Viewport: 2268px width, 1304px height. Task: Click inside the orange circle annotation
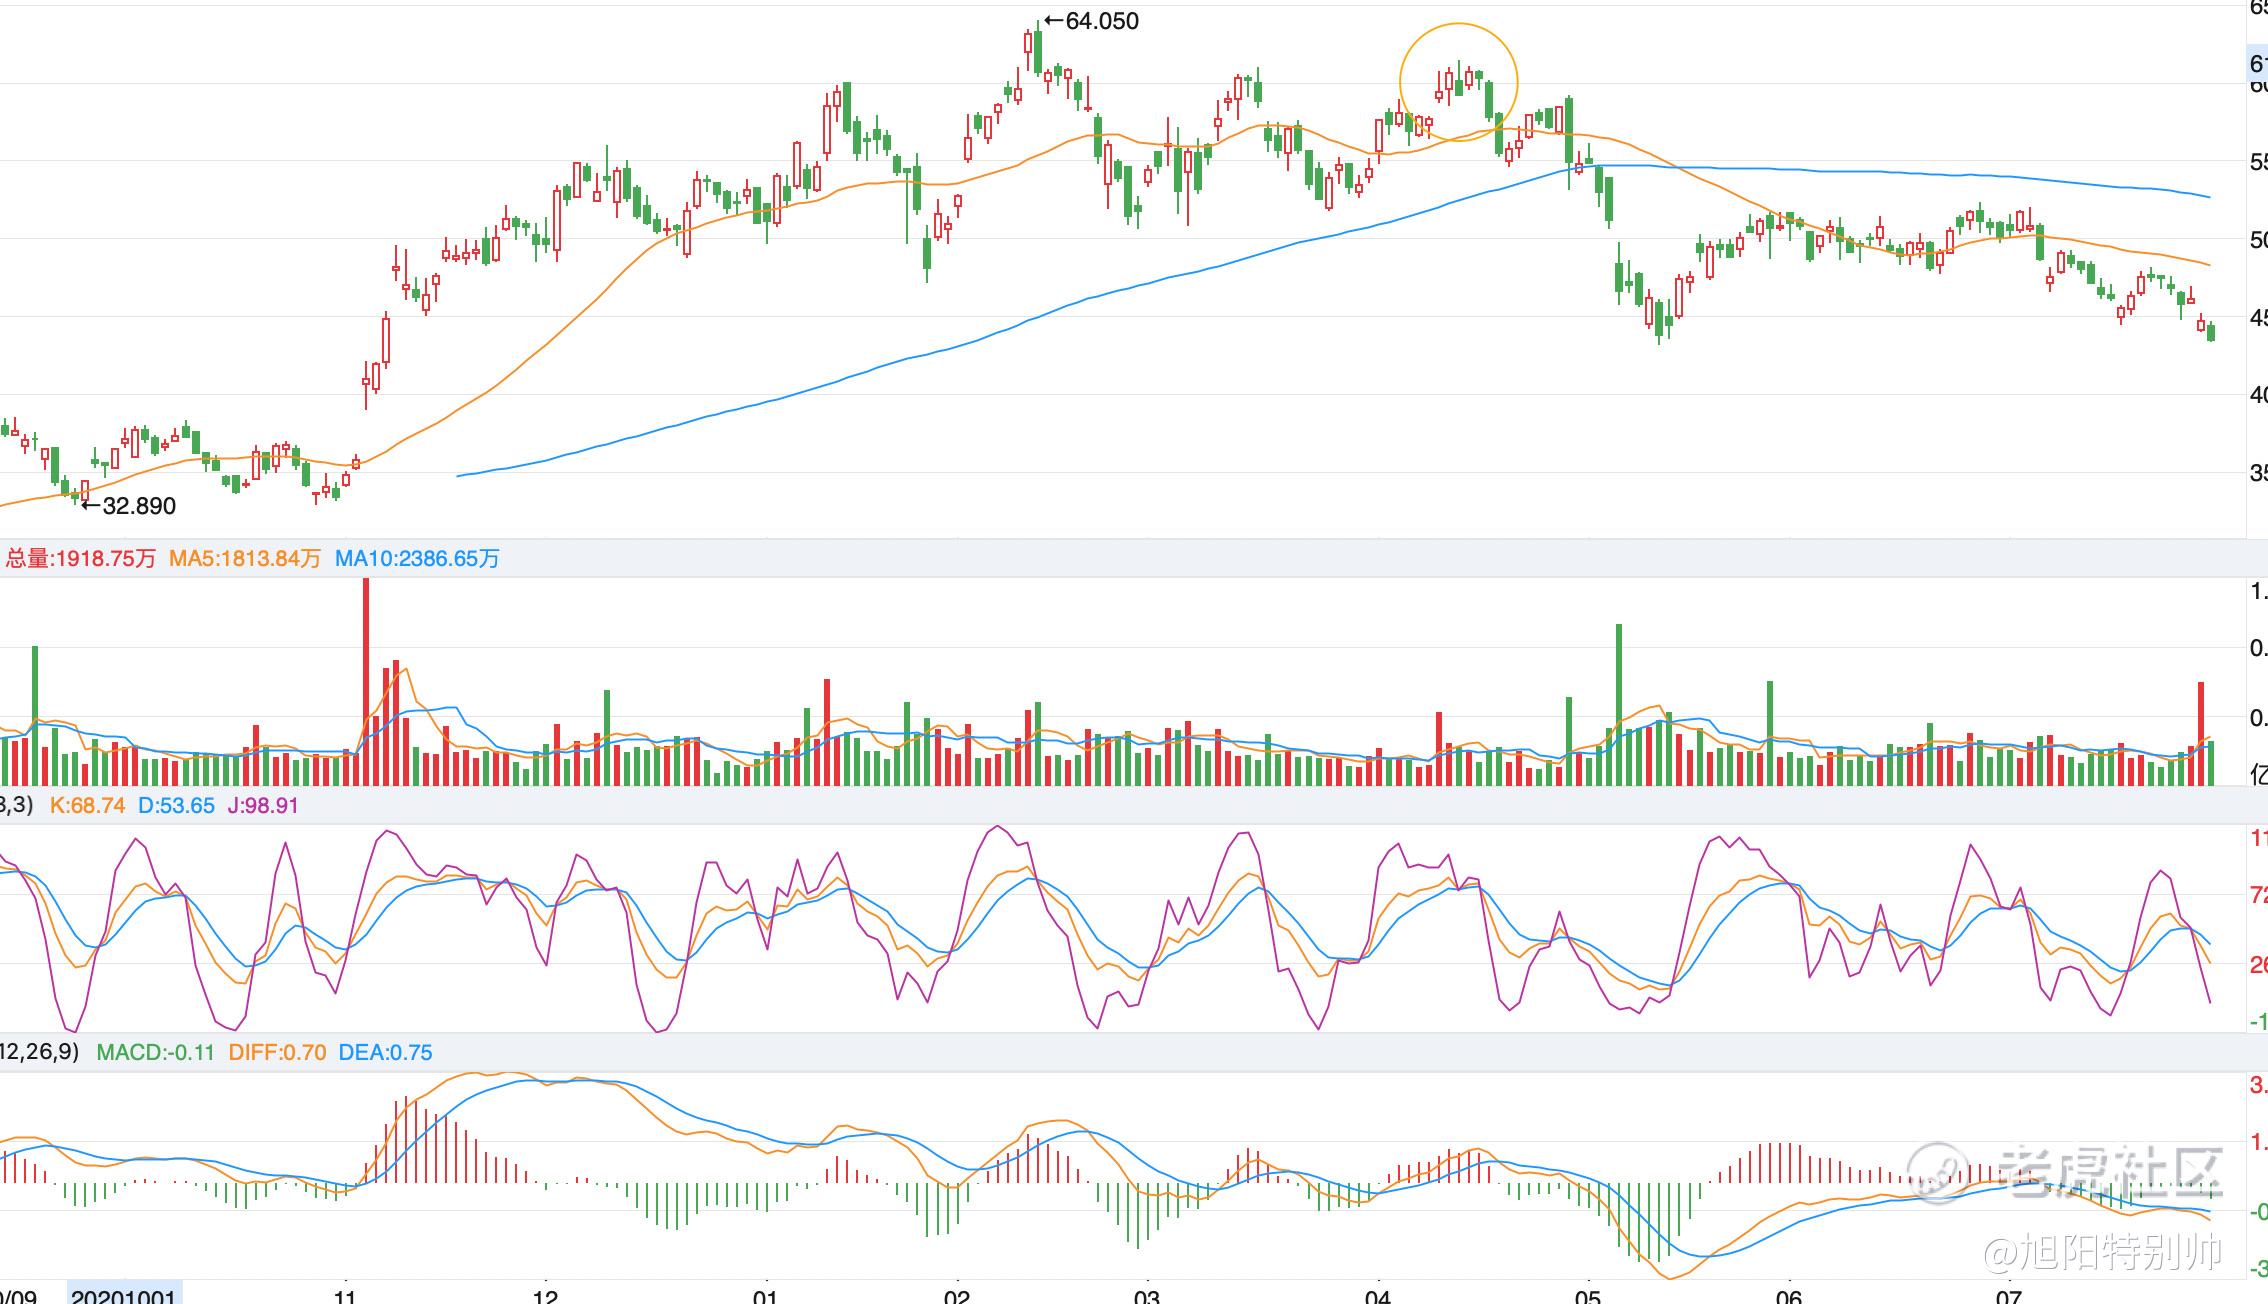point(1458,82)
